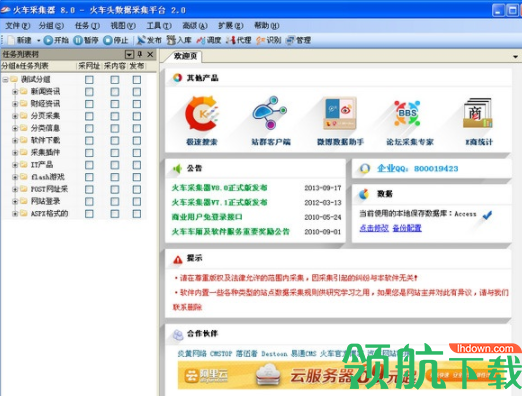
Task: Open the 高级(A) menu
Action: pos(195,26)
